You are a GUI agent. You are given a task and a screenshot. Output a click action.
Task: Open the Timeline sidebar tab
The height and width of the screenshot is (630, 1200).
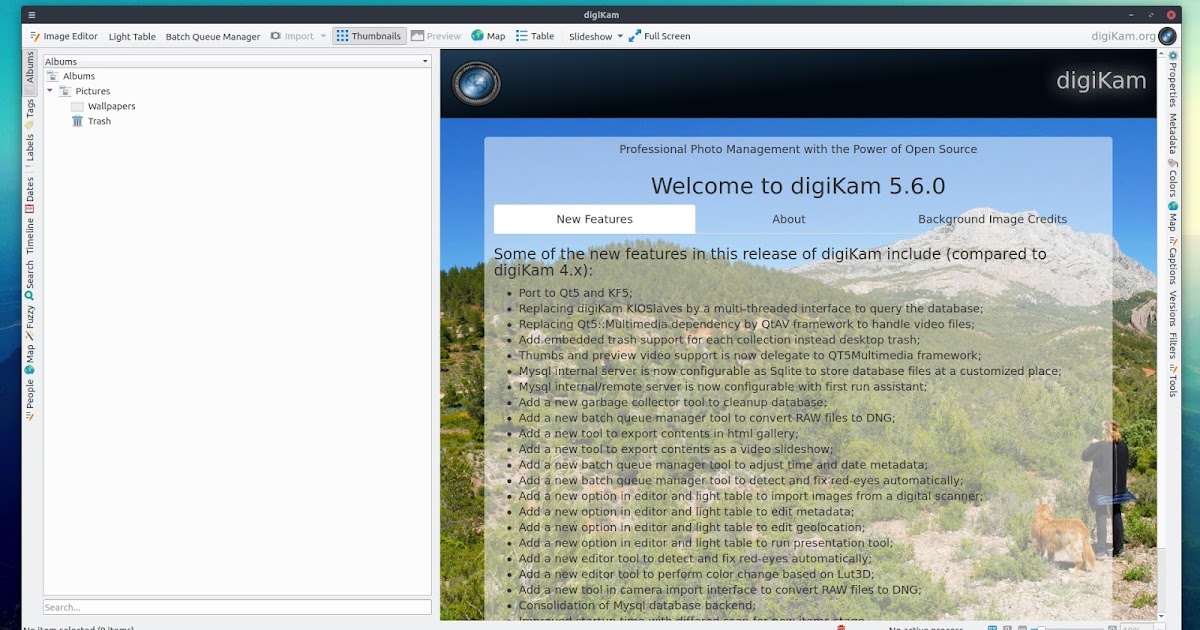[x=30, y=236]
